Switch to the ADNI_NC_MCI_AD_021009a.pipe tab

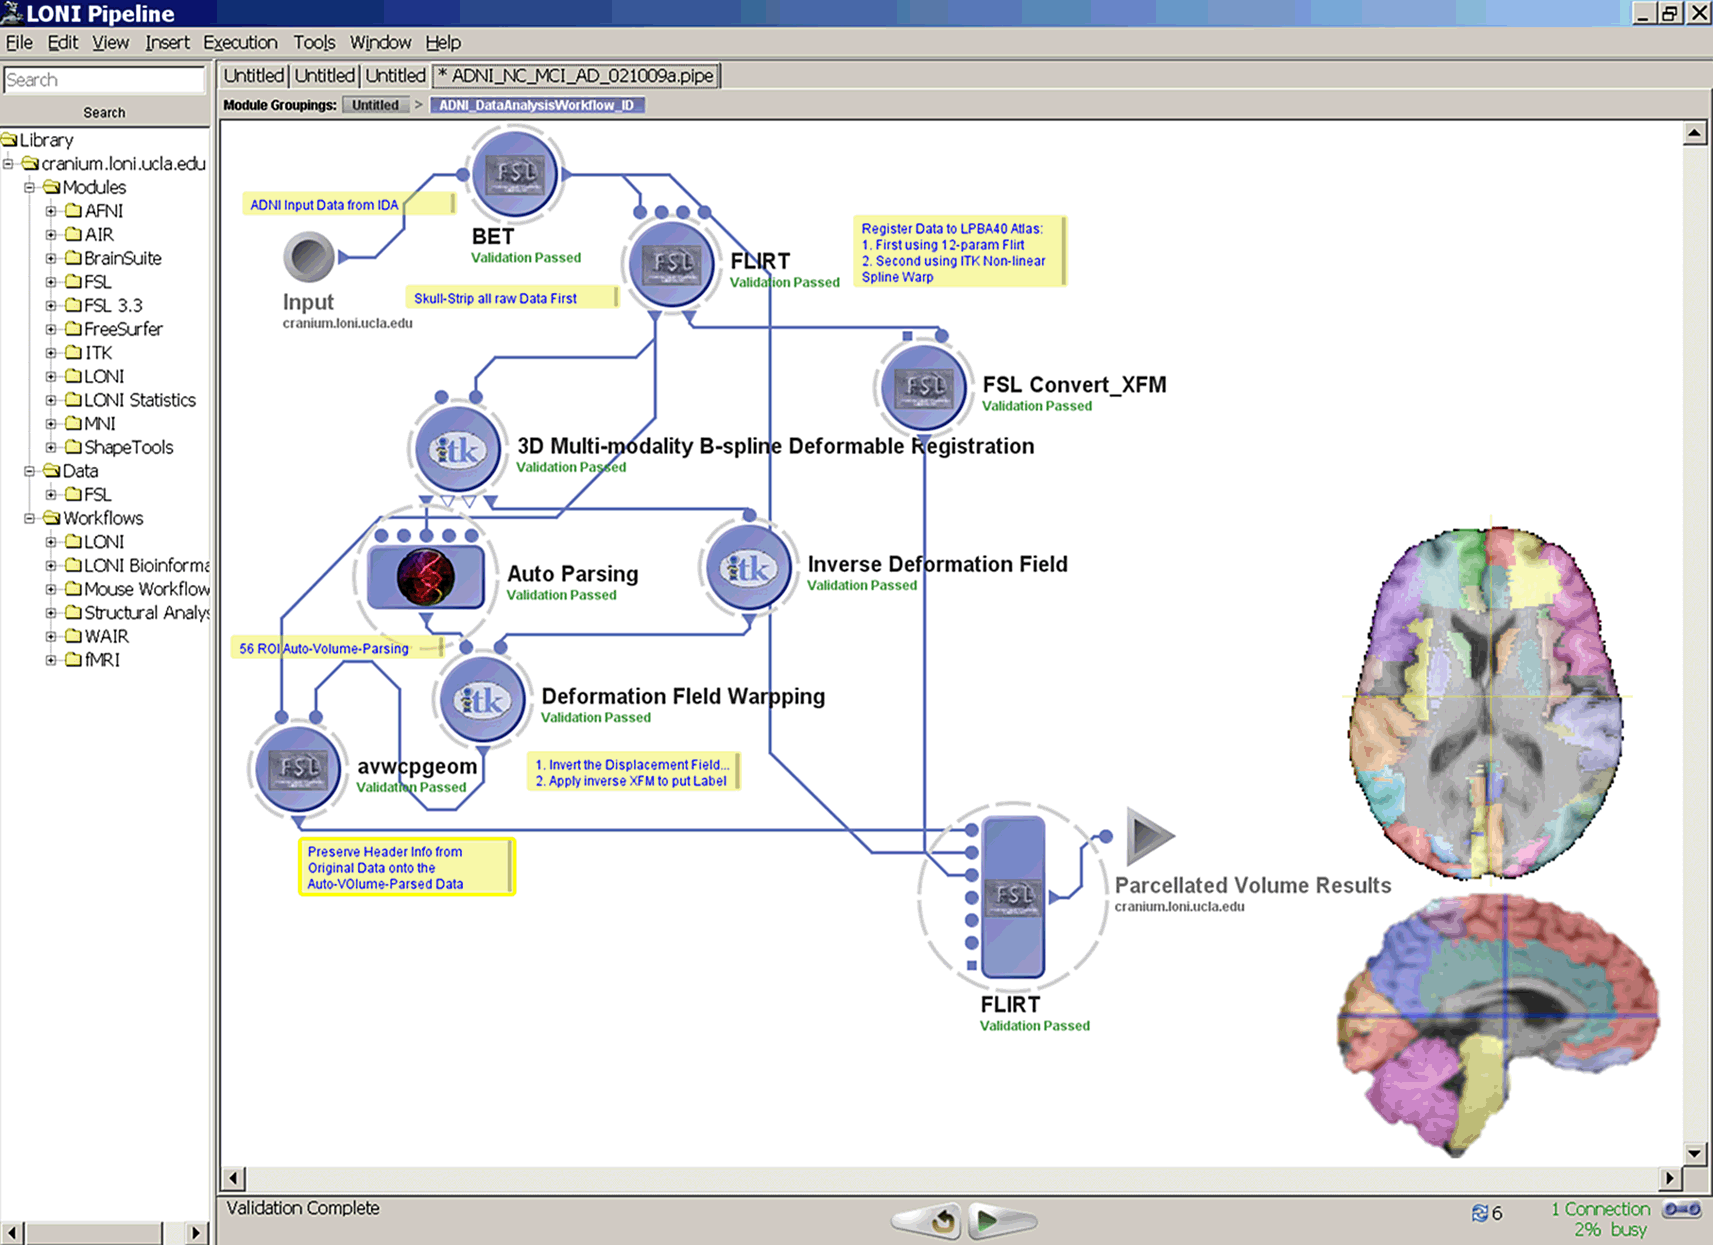577,76
